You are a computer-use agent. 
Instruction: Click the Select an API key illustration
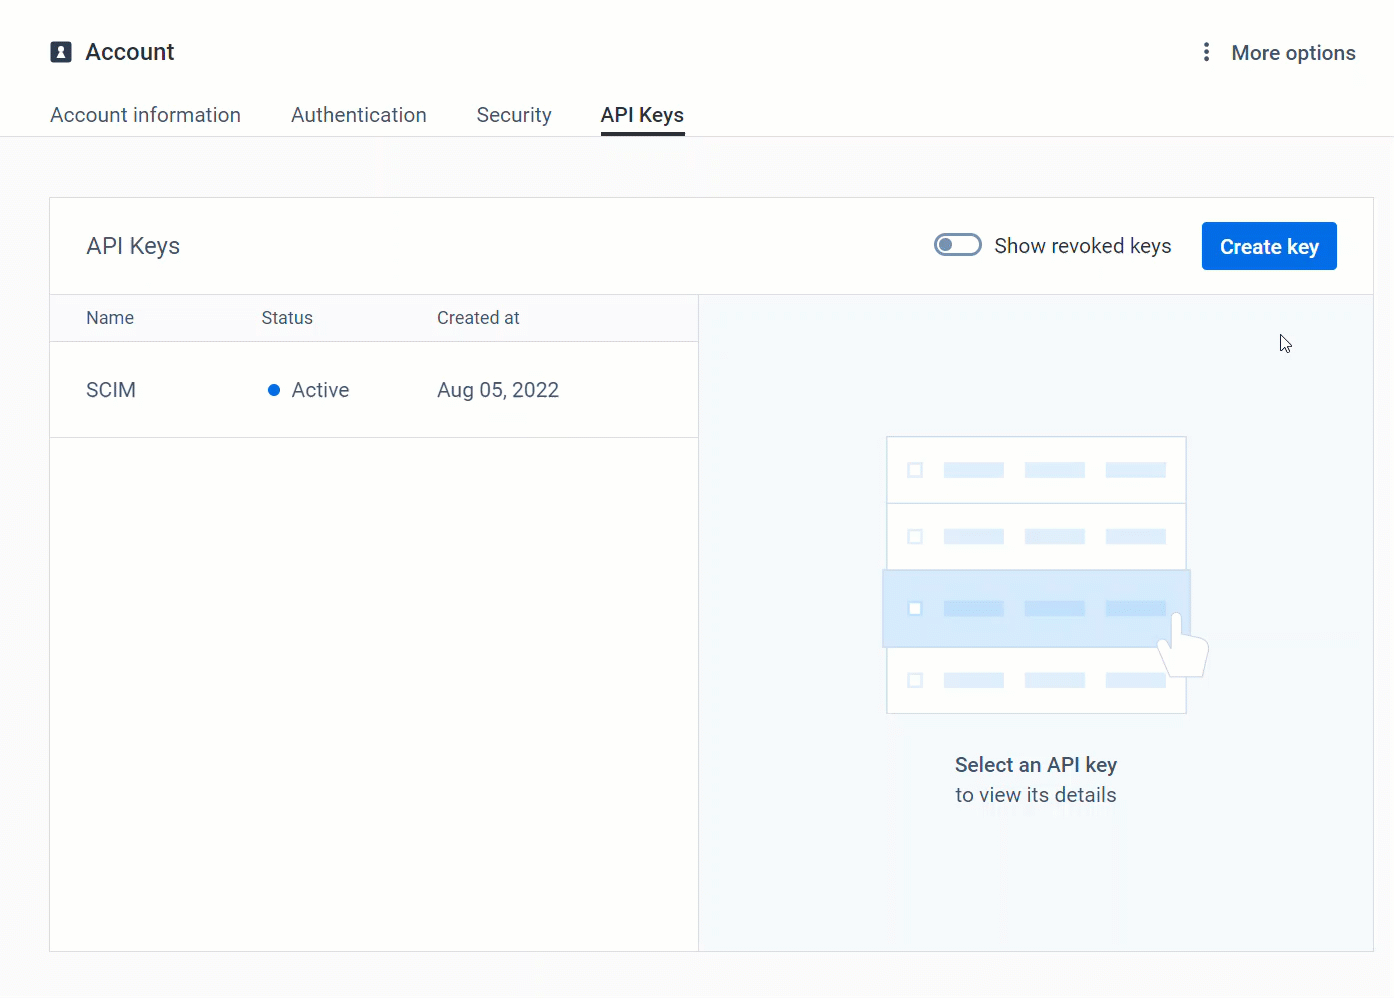(1035, 574)
